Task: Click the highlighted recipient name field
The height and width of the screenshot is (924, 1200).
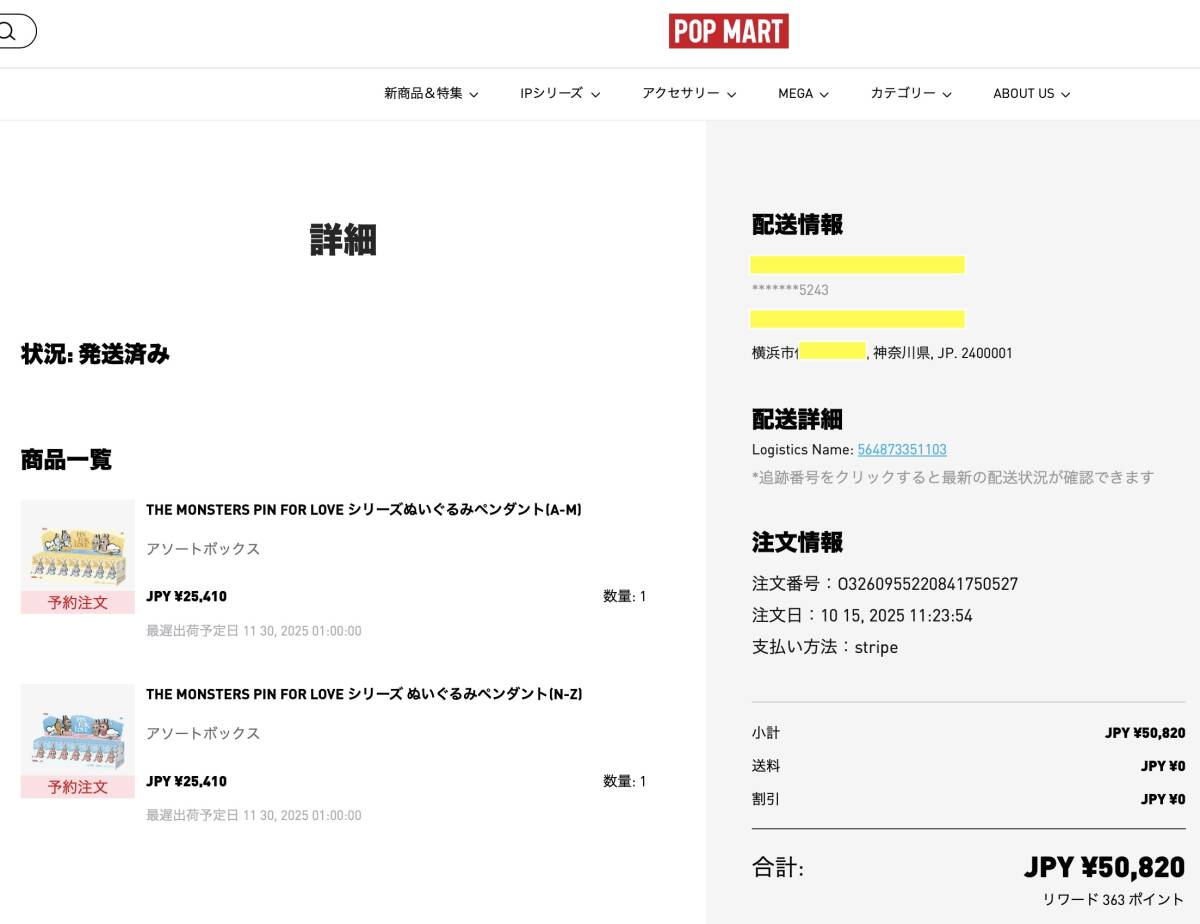Action: (858, 263)
